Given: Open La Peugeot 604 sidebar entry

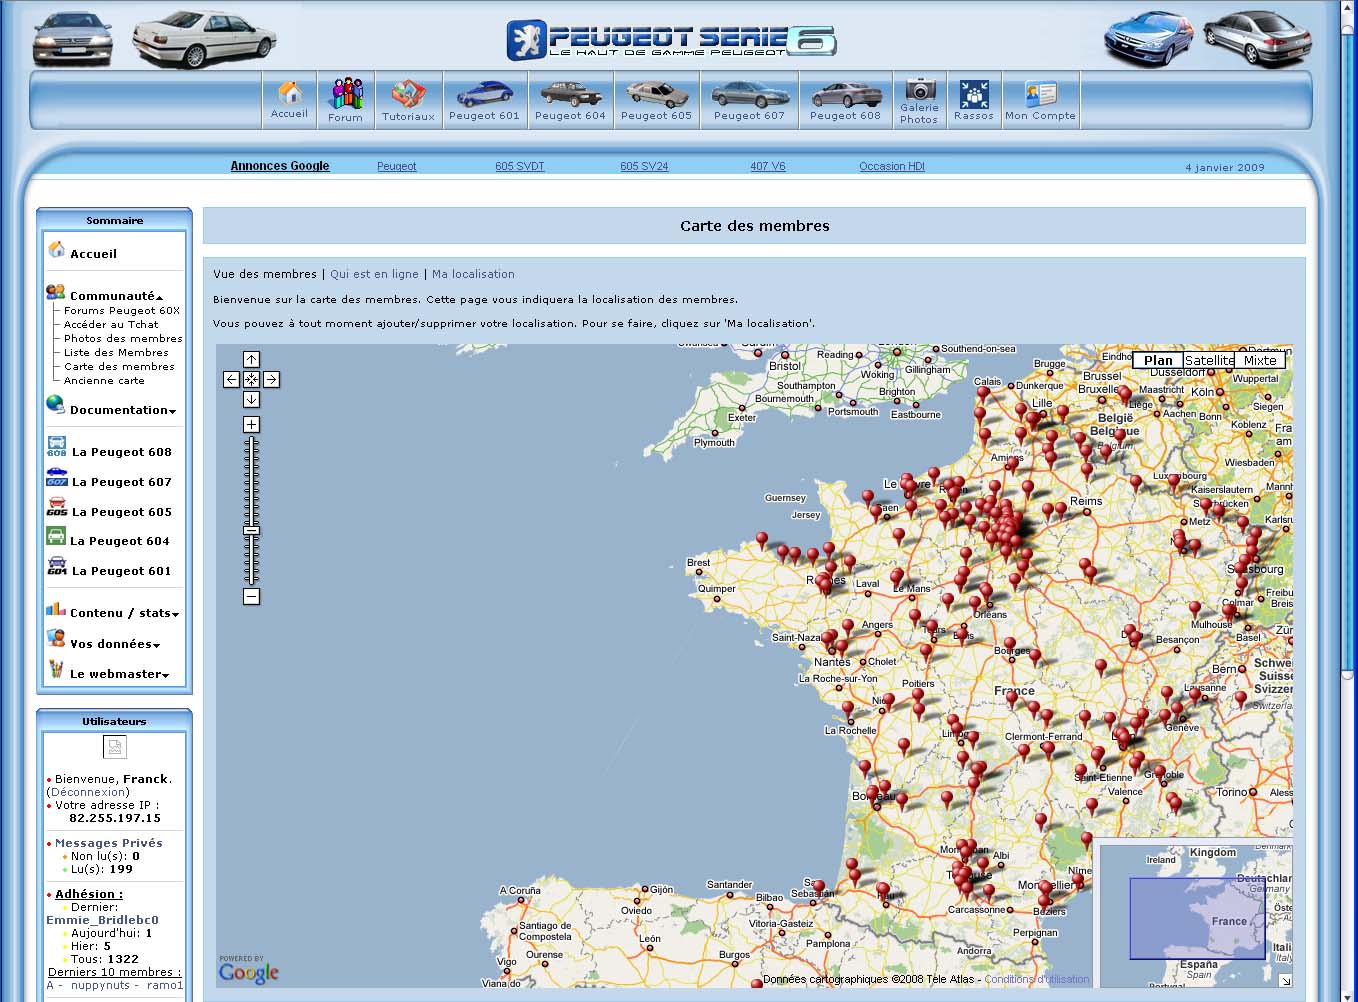Looking at the screenshot, I should click(x=120, y=541).
